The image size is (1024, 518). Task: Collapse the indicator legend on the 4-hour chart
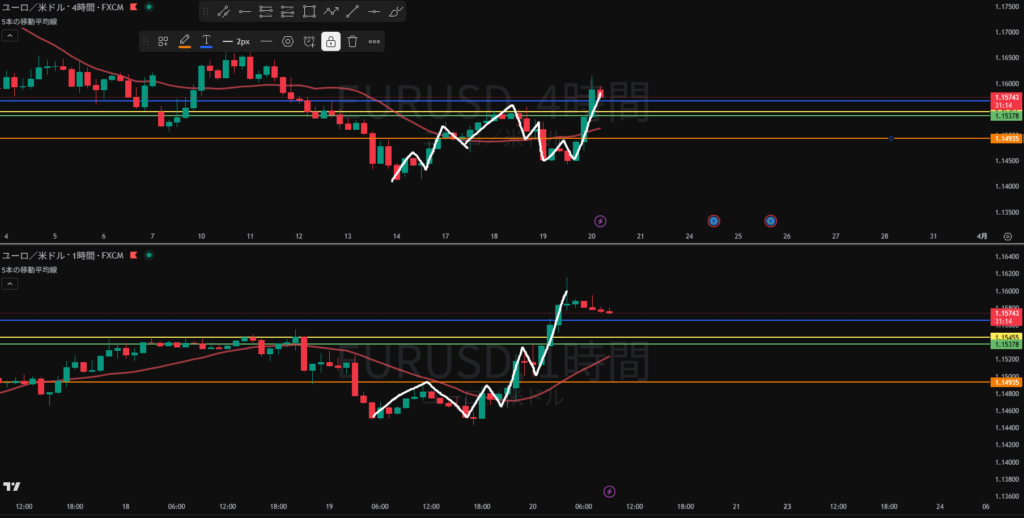click(9, 35)
